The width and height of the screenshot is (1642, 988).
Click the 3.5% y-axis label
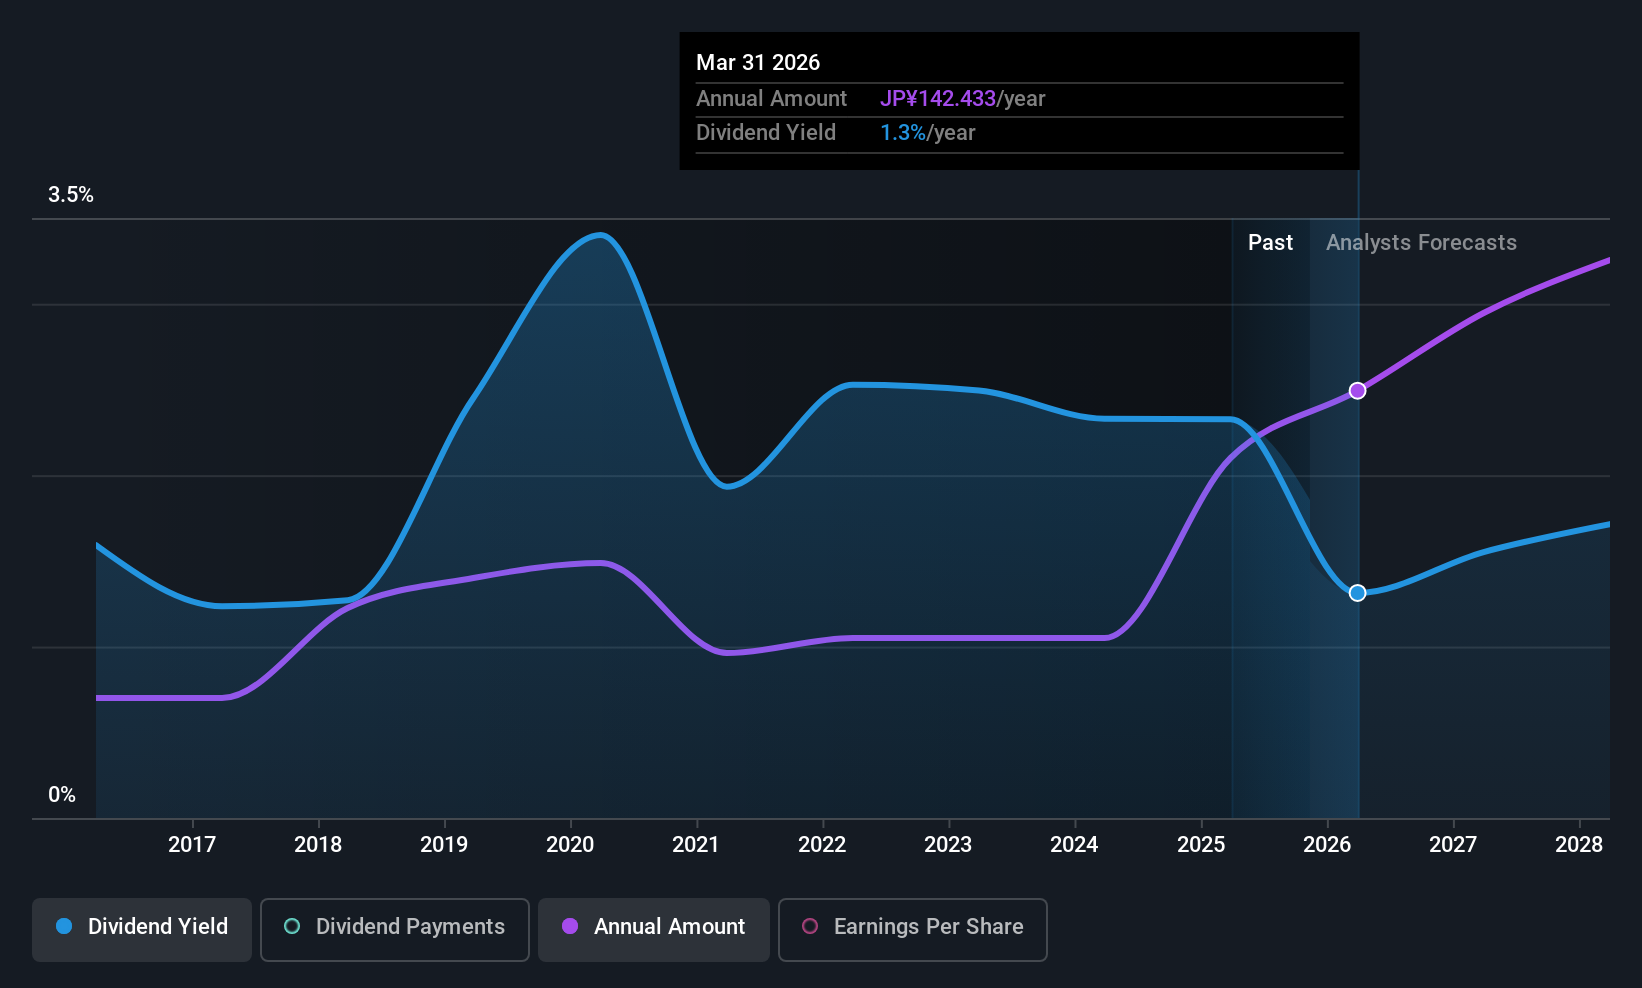click(x=71, y=195)
